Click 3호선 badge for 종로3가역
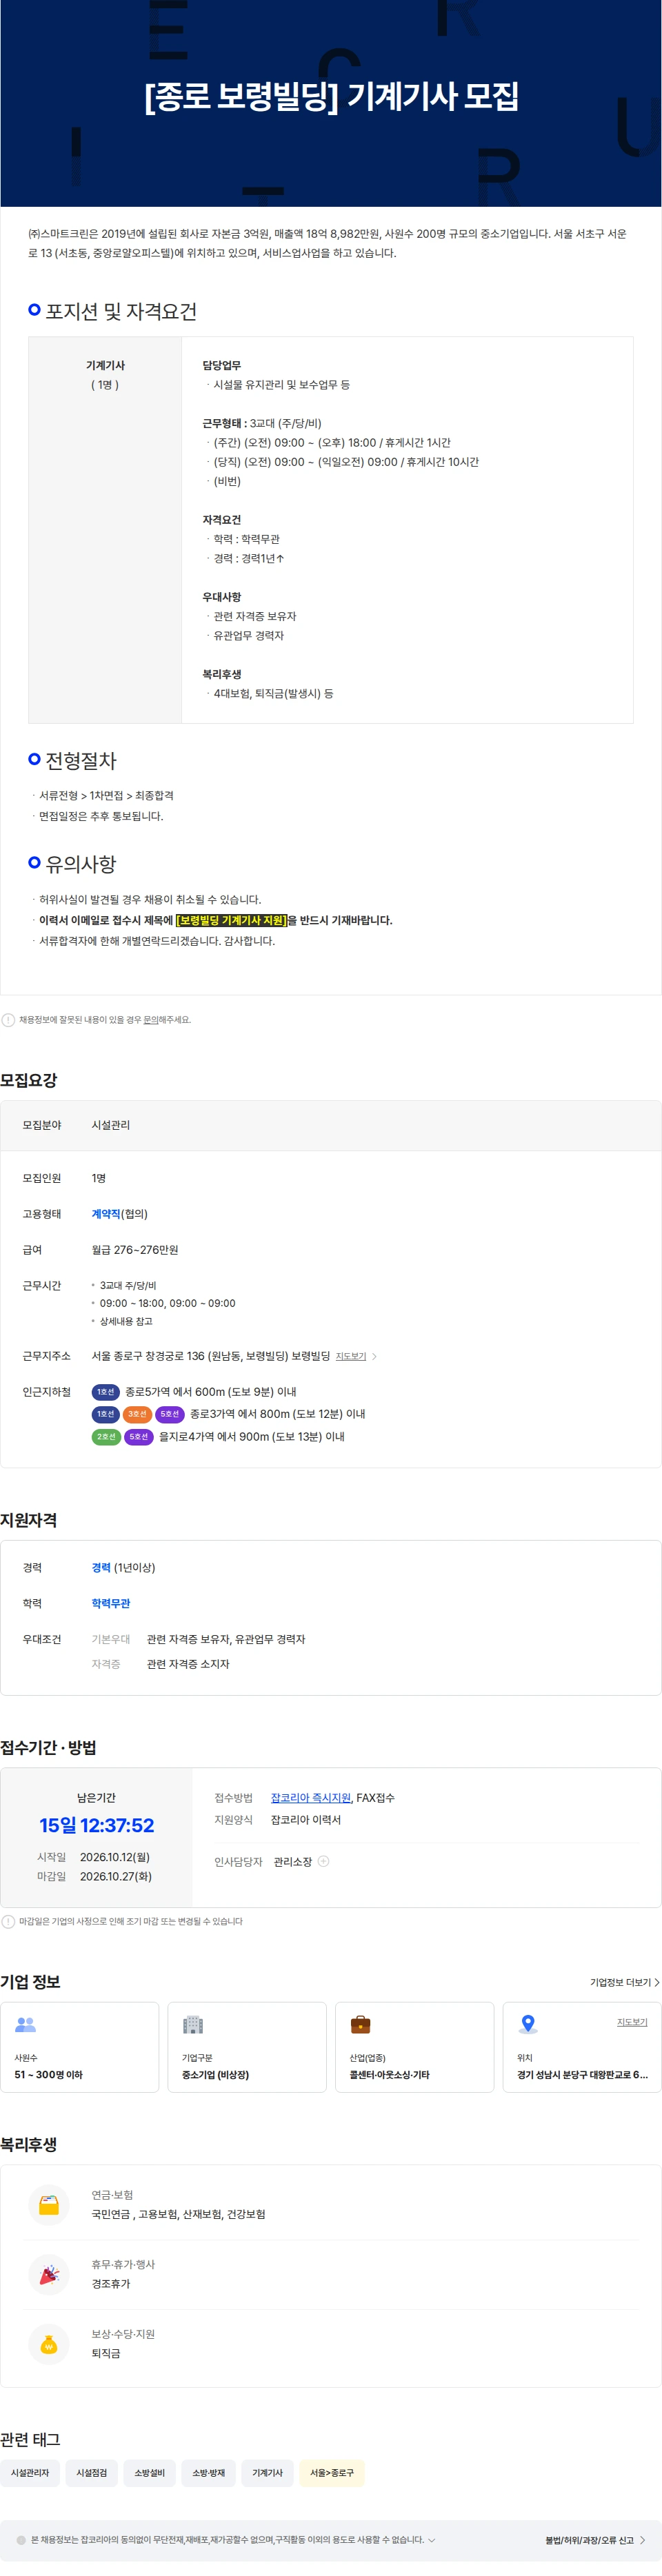This screenshot has width=662, height=2576. [138, 1414]
